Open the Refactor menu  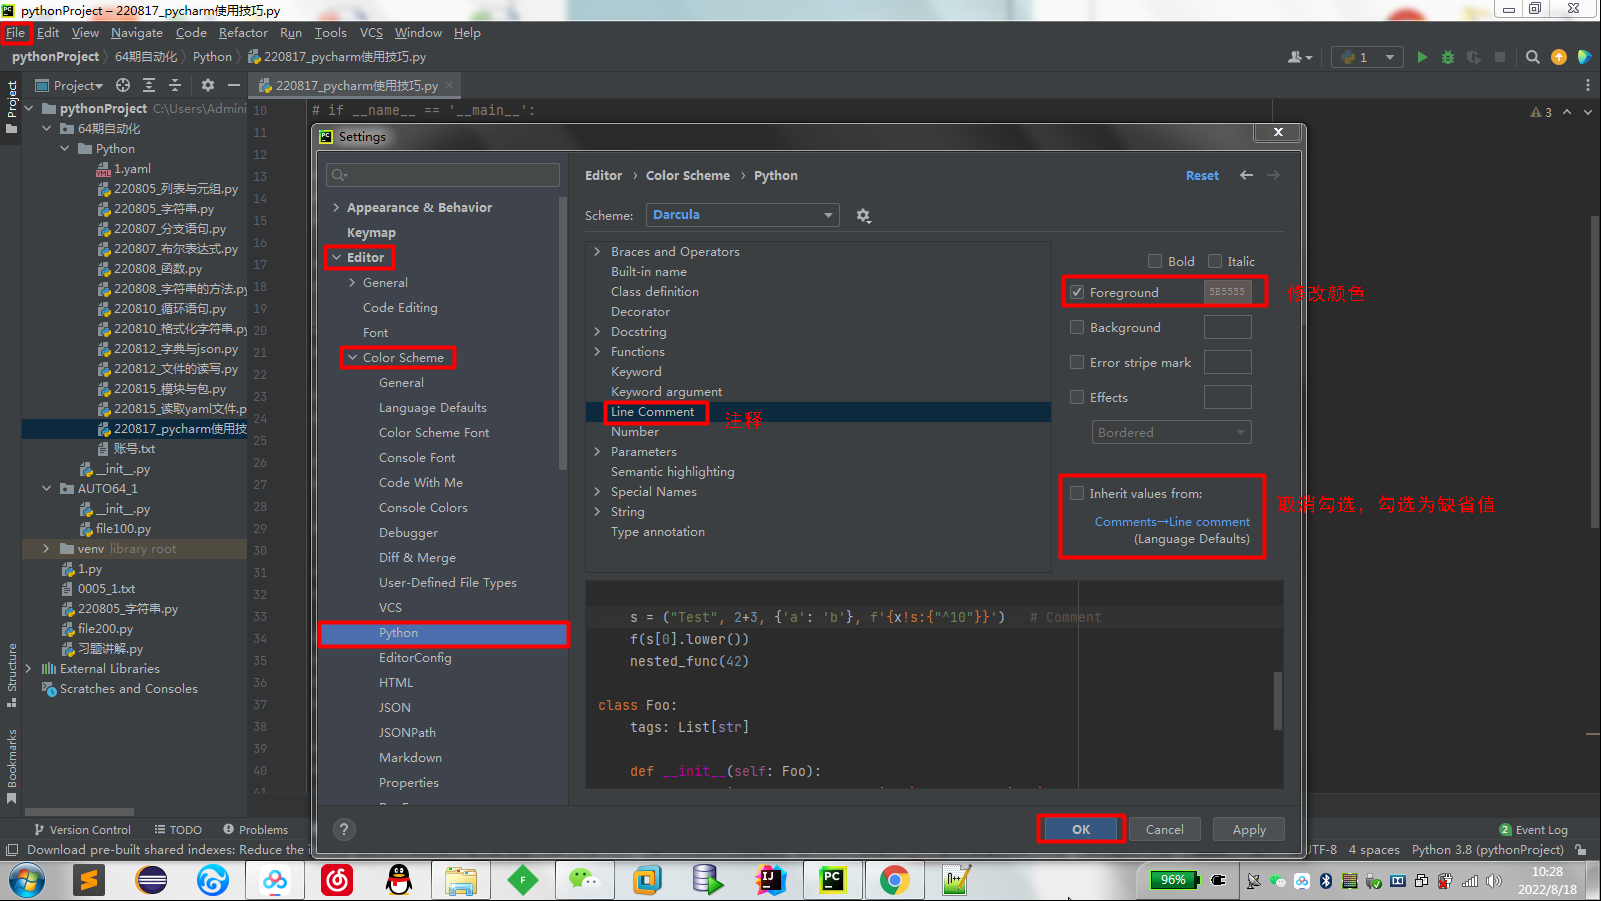[243, 32]
